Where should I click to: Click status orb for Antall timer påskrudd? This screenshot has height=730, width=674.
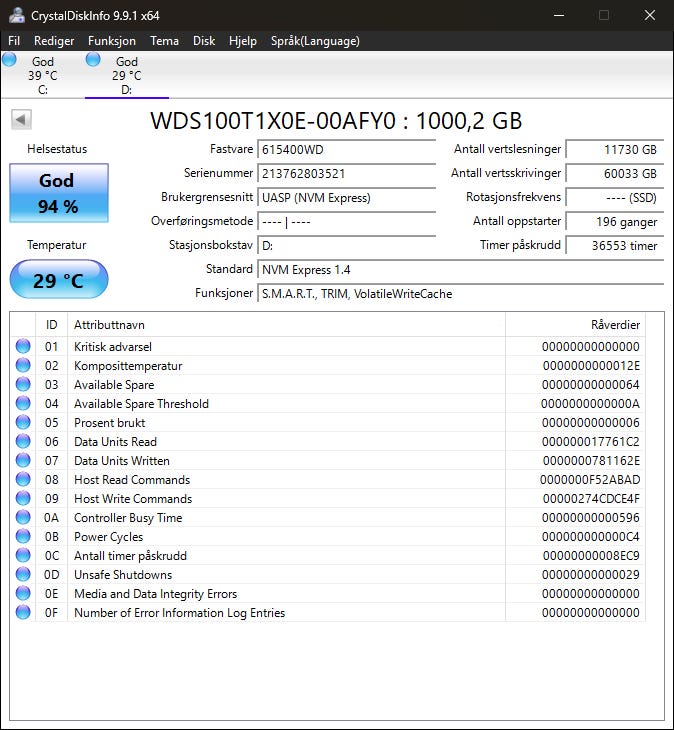coord(23,555)
